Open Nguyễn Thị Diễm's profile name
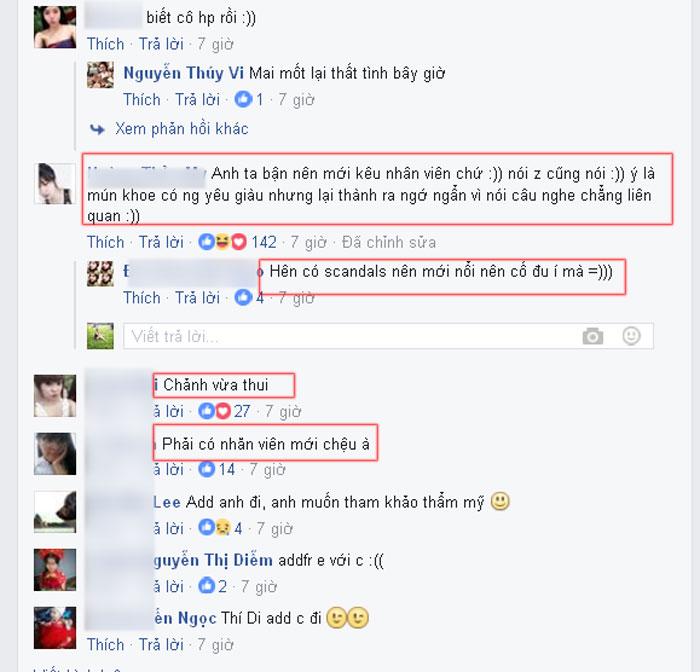This screenshot has width=700, height=672. click(x=213, y=560)
